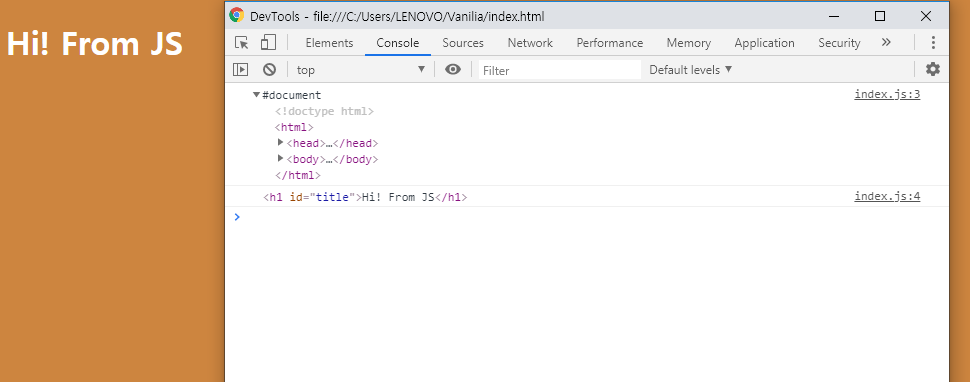Activate the inspect element picker icon
Image resolution: width=970 pixels, height=382 pixels.
pos(242,43)
